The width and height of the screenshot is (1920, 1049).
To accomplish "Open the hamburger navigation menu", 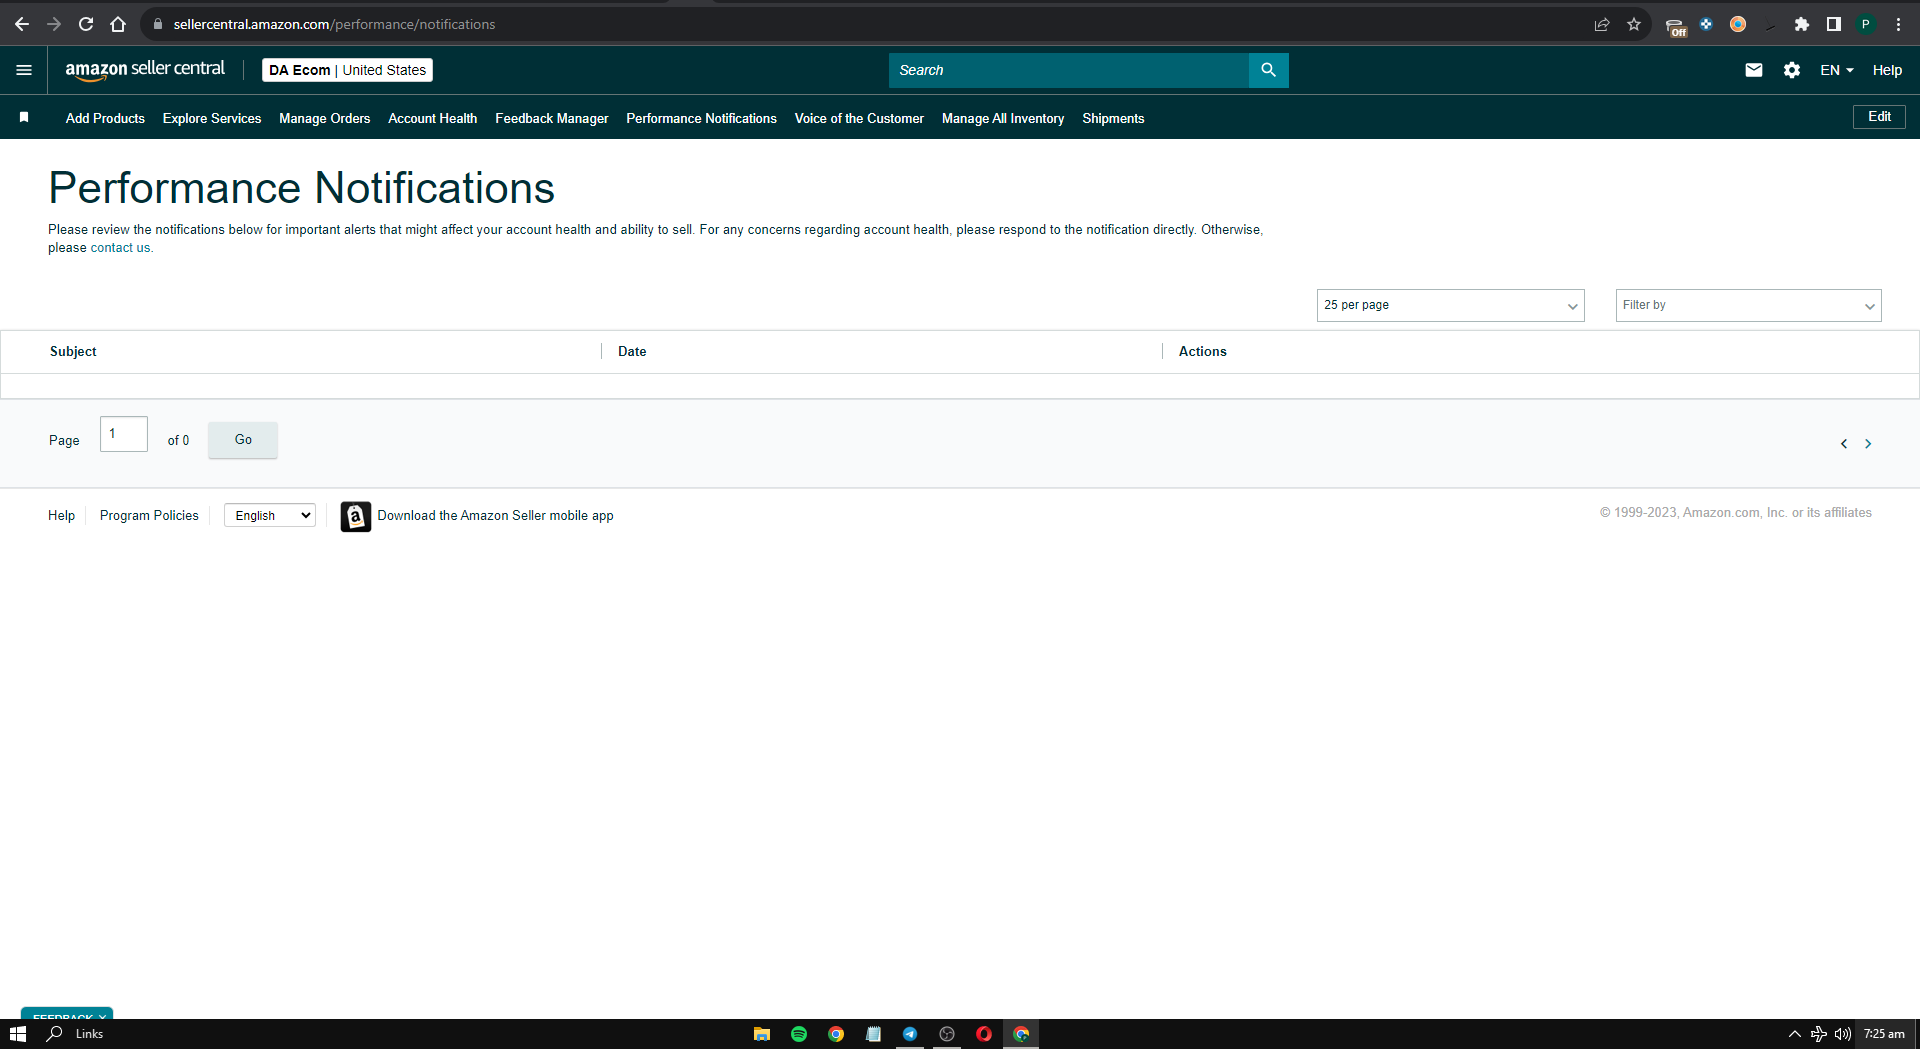I will (x=24, y=70).
